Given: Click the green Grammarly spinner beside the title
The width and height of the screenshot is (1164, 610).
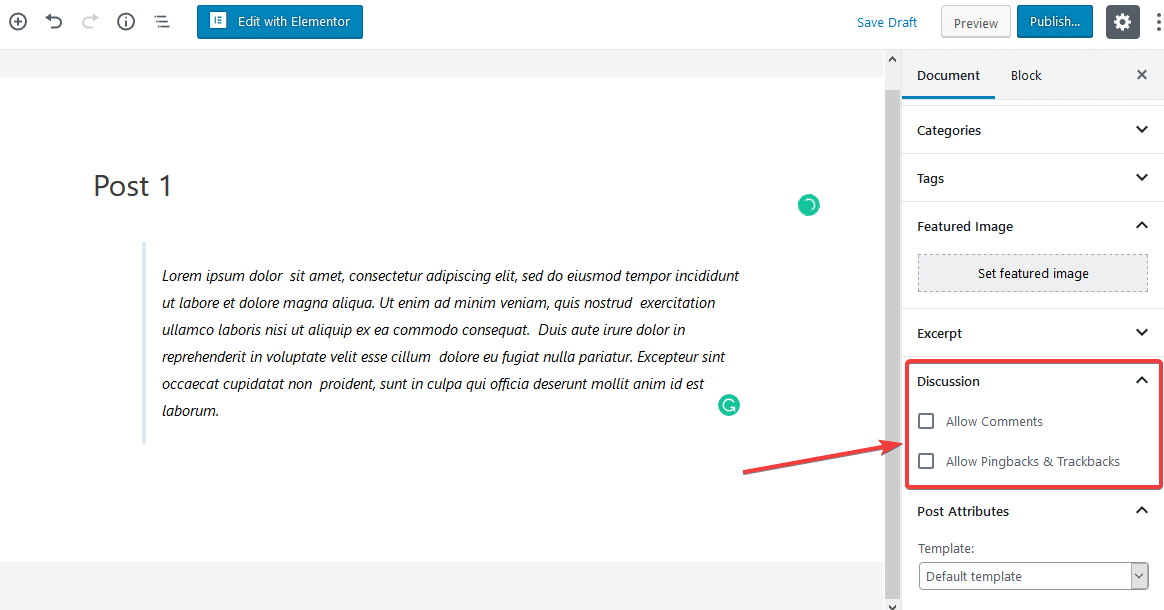Looking at the screenshot, I should click(808, 205).
